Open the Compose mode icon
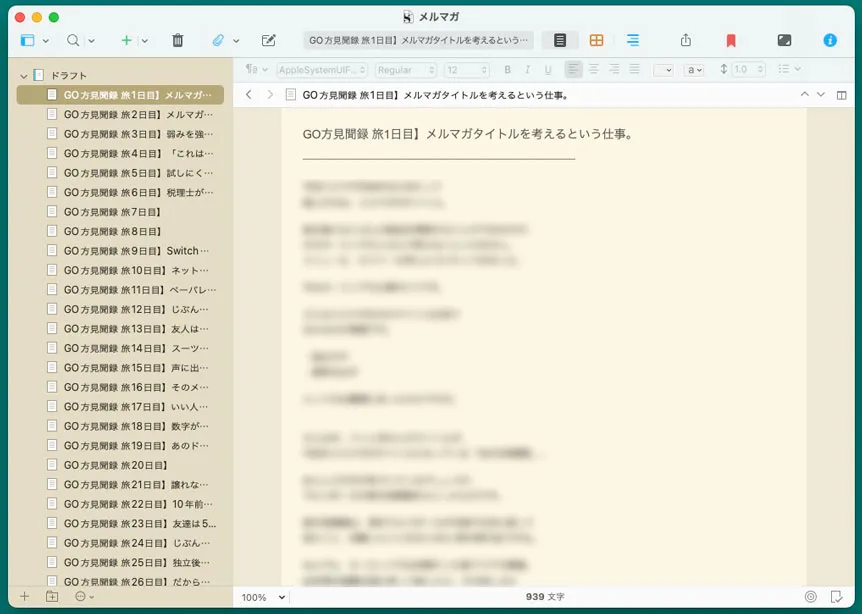Screen dimensions: 862x614 pos(784,40)
